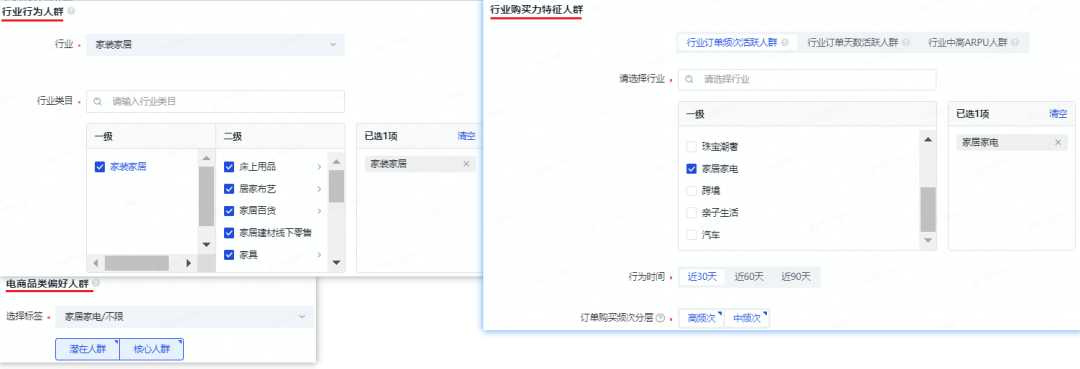Focus the 请选择行业 search field
The height and width of the screenshot is (369, 1080).
(x=807, y=80)
